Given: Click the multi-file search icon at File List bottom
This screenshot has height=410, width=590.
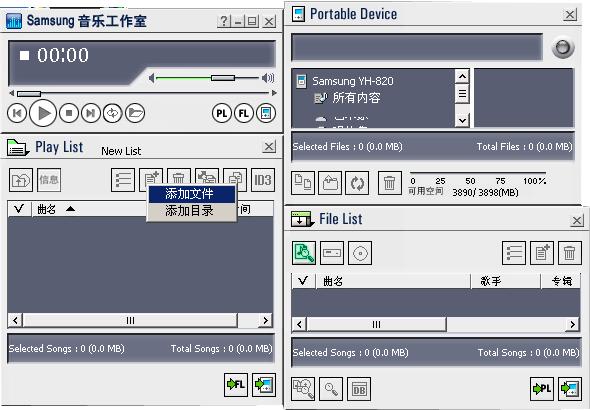Looking at the screenshot, I should pyautogui.click(x=303, y=389).
